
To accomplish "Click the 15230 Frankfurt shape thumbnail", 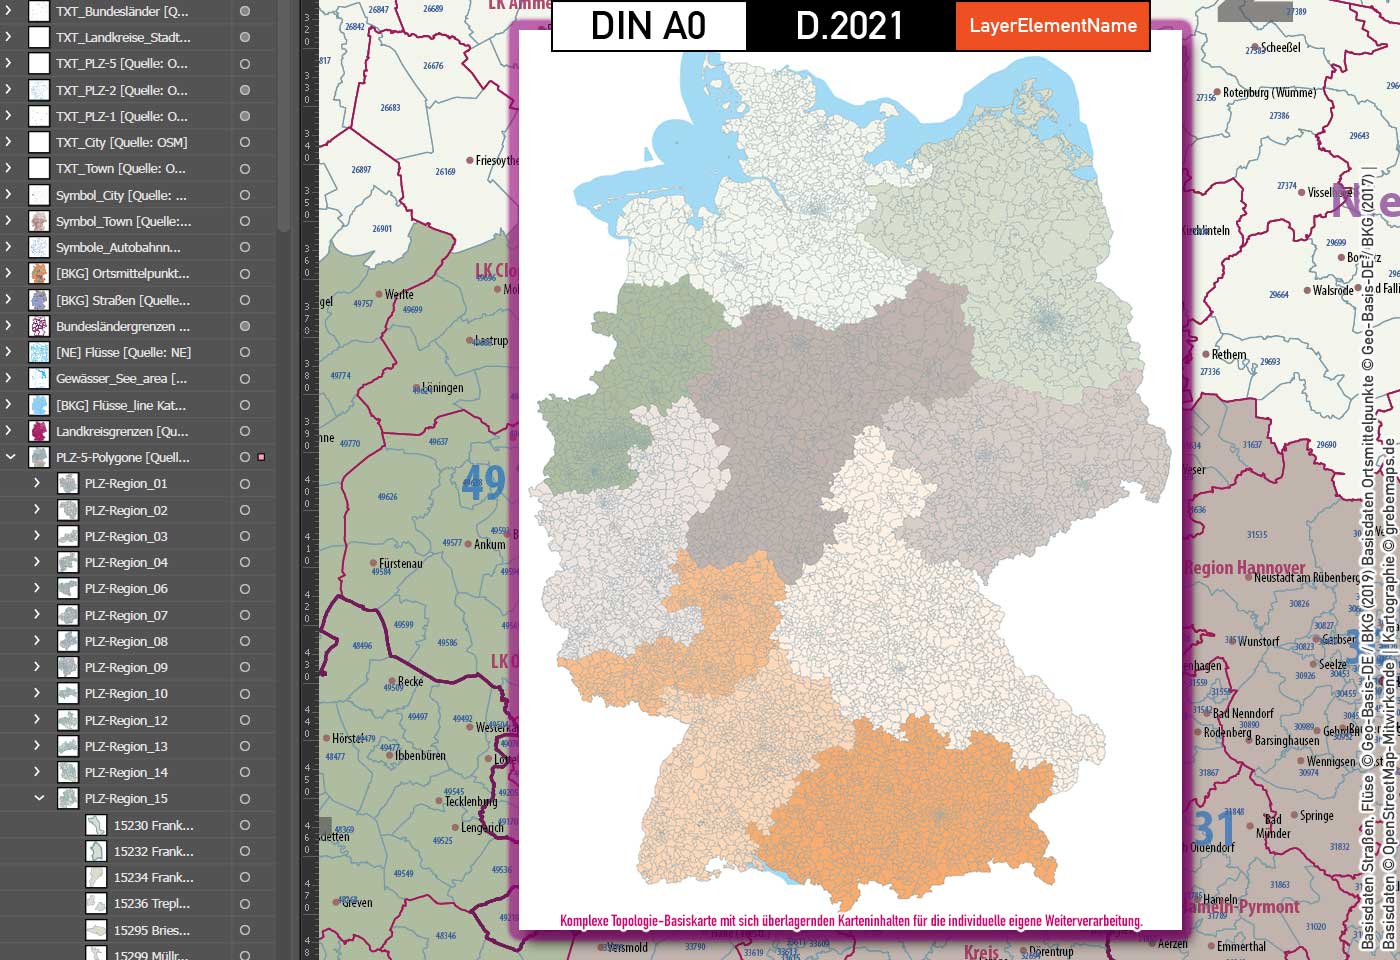I will click(95, 824).
